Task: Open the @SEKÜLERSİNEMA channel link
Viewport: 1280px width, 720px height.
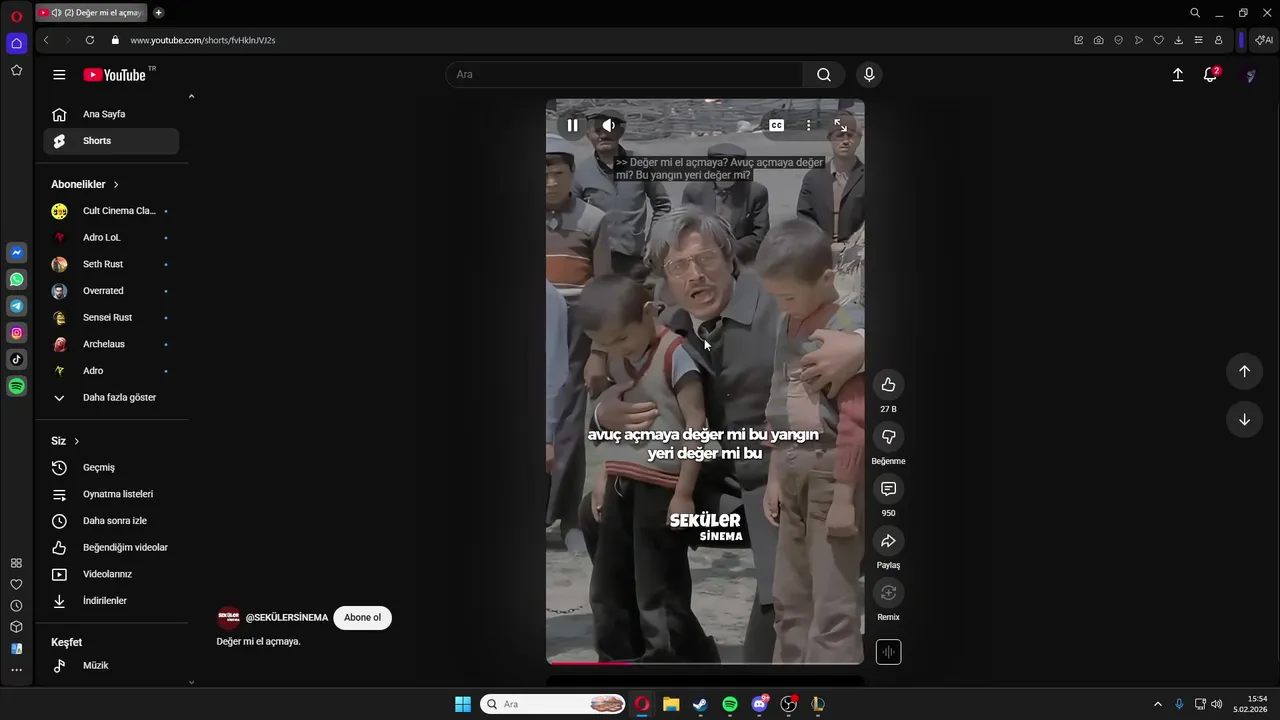Action: pyautogui.click(x=286, y=618)
